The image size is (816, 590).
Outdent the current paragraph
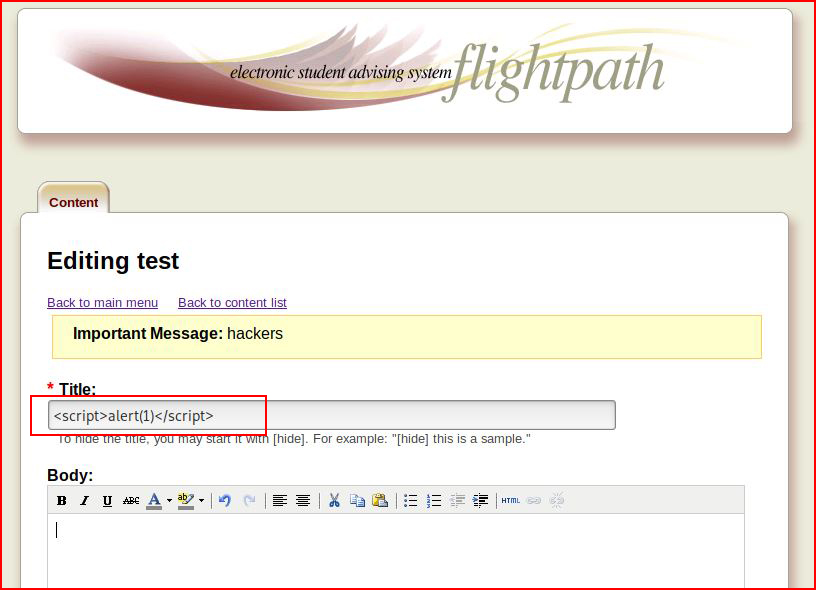click(x=457, y=501)
